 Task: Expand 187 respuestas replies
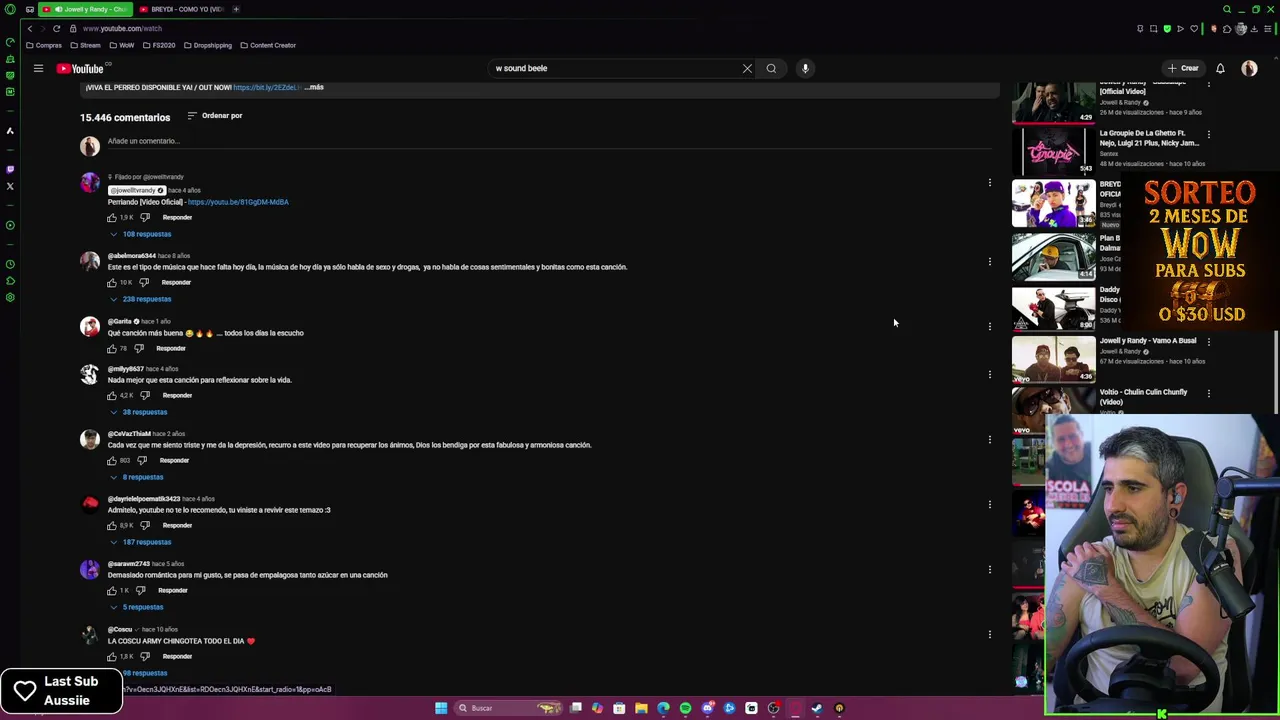pyautogui.click(x=141, y=542)
